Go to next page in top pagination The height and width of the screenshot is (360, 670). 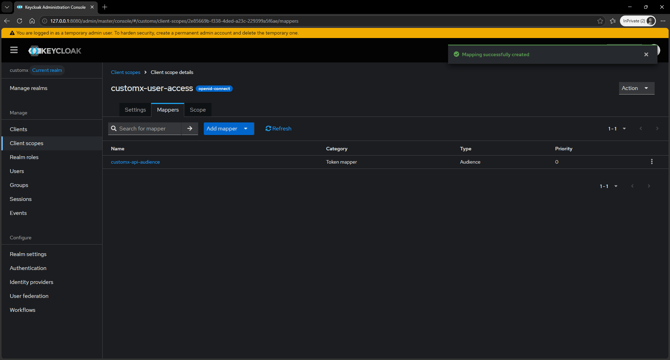(x=657, y=129)
